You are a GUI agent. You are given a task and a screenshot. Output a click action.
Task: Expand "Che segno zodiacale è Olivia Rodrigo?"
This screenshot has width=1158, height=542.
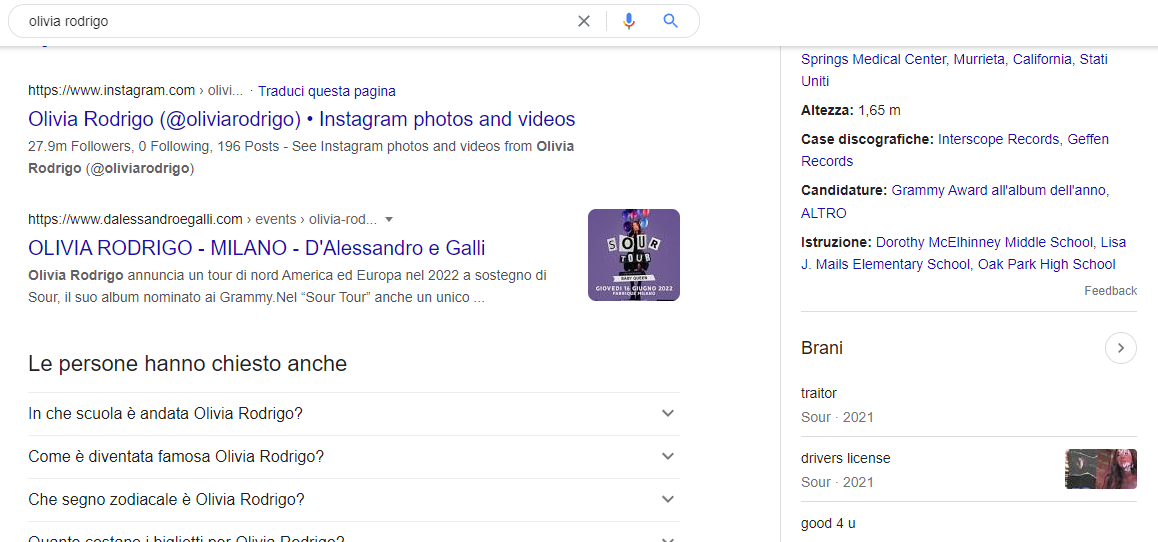[354, 499]
